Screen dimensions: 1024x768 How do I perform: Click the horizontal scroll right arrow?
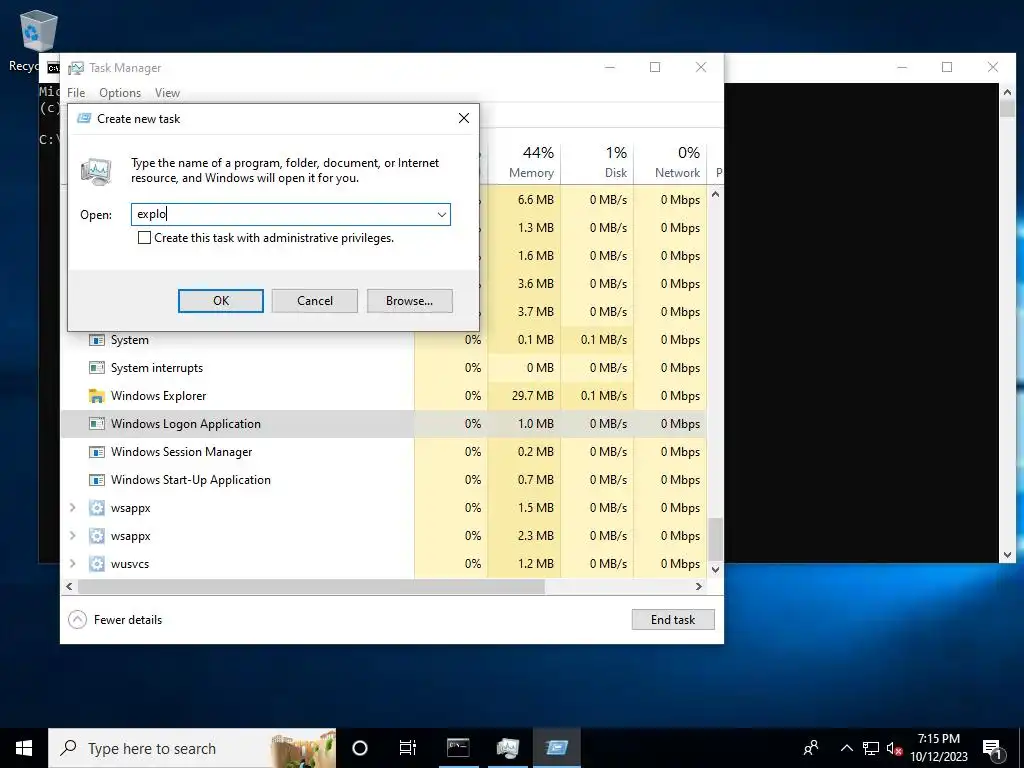click(699, 586)
